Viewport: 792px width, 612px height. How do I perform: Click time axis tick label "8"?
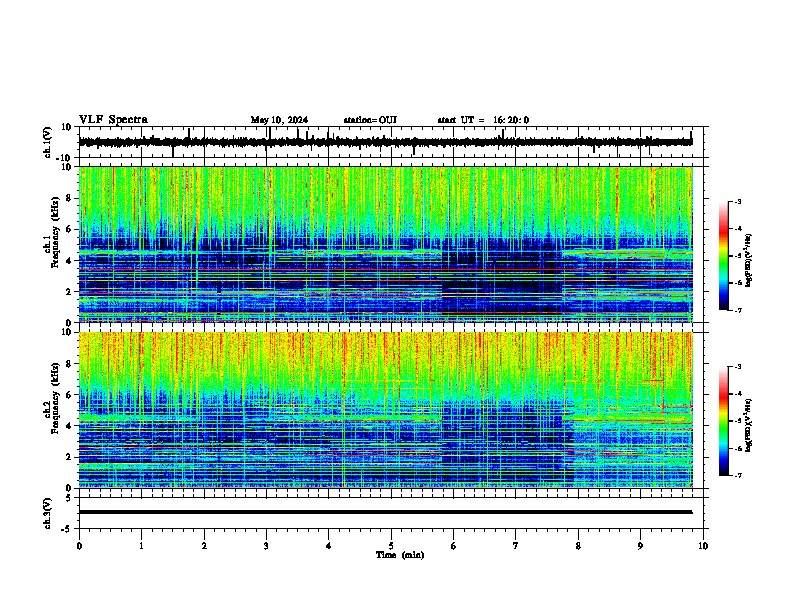click(578, 546)
